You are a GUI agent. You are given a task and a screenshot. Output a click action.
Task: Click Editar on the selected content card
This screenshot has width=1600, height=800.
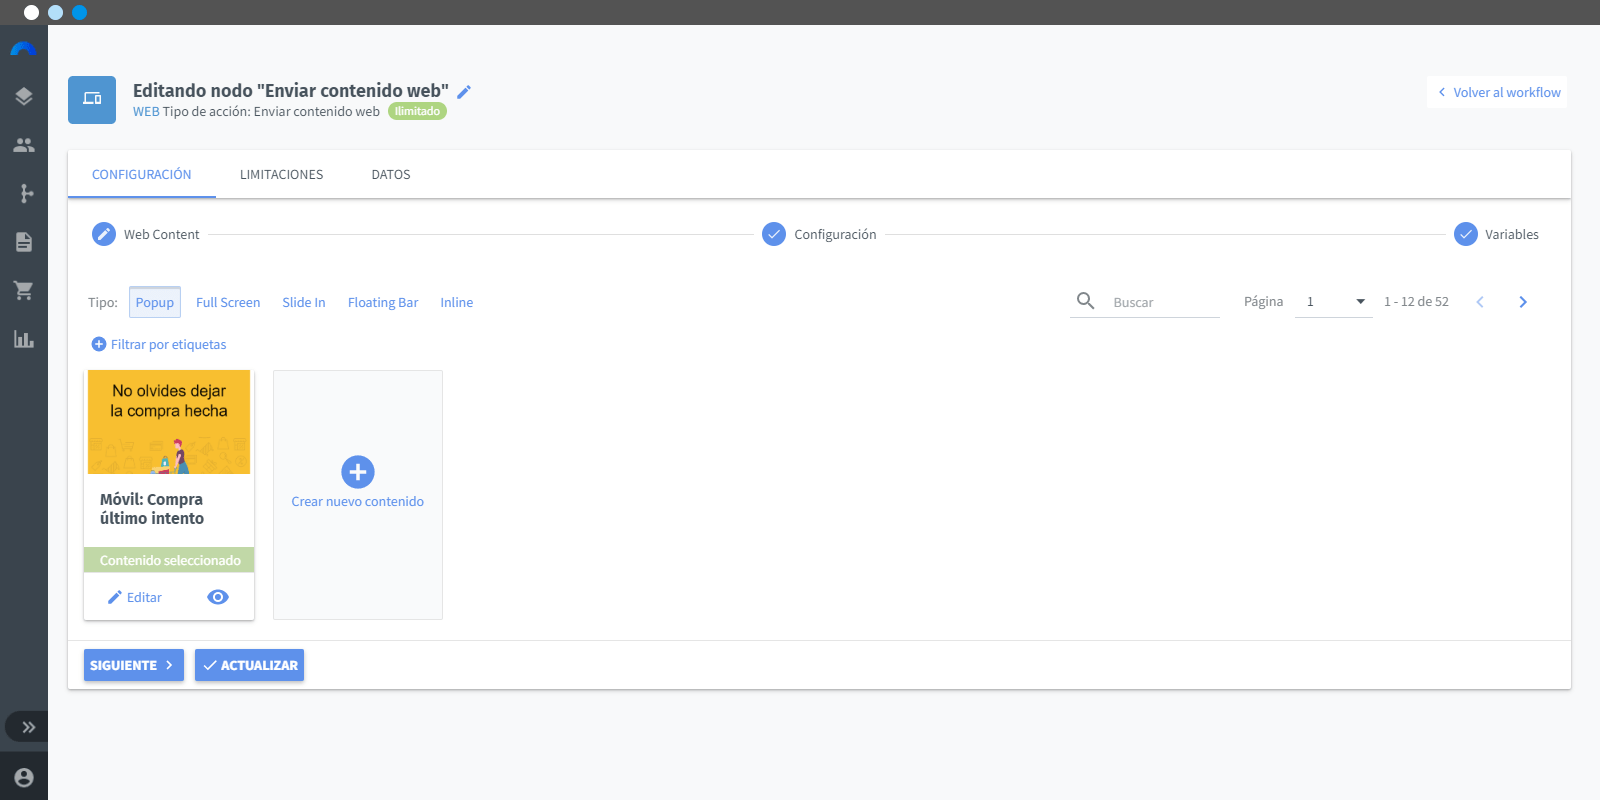tap(135, 597)
